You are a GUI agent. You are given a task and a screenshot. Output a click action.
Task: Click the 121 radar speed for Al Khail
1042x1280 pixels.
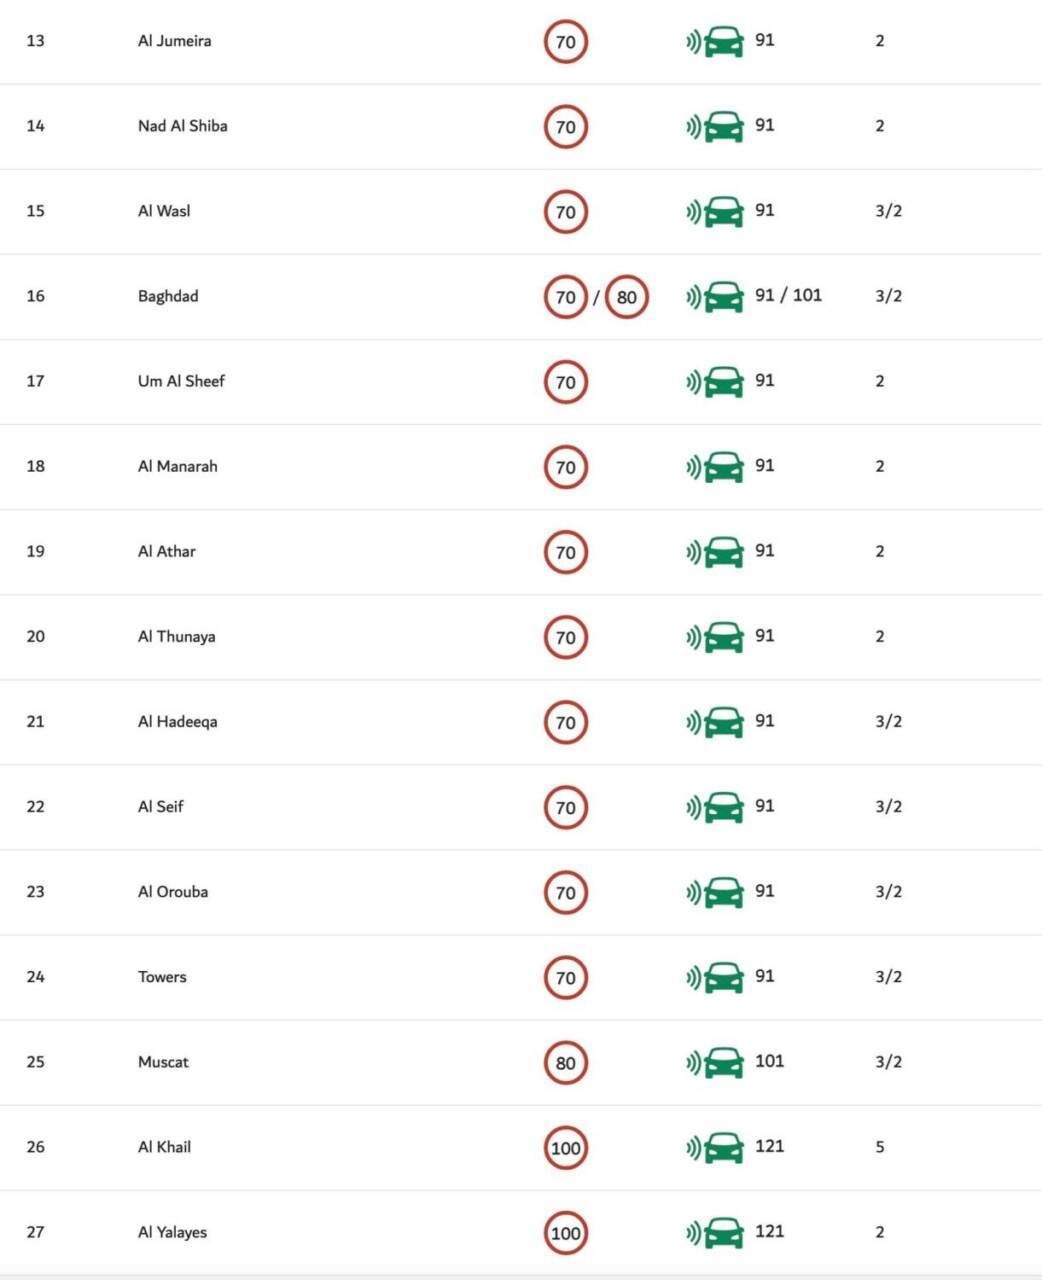pos(770,1146)
